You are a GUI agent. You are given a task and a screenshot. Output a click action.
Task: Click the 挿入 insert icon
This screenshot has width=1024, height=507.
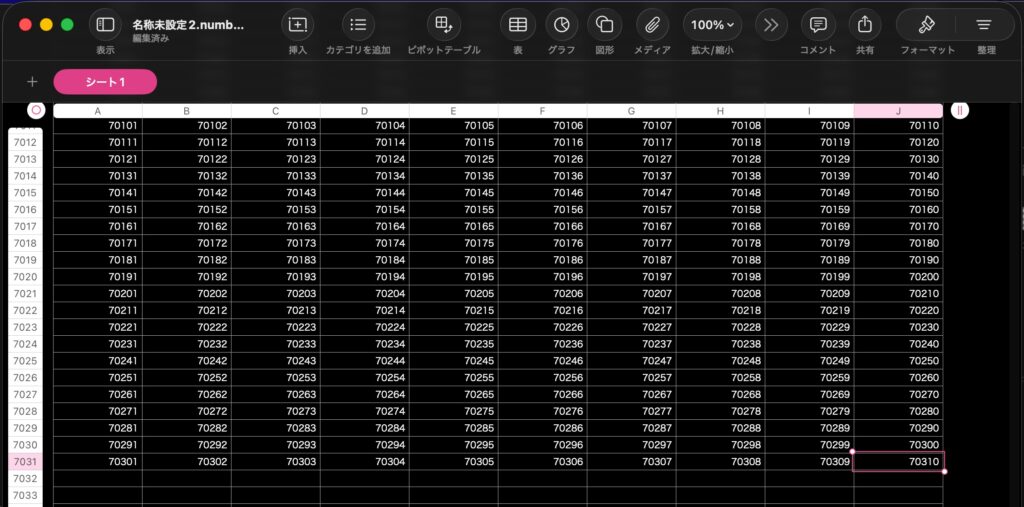pyautogui.click(x=297, y=25)
